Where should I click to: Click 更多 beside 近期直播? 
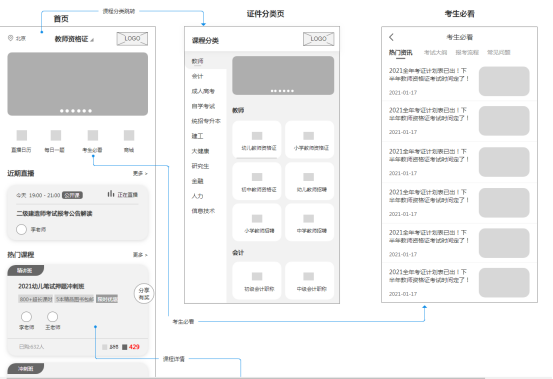click(140, 173)
